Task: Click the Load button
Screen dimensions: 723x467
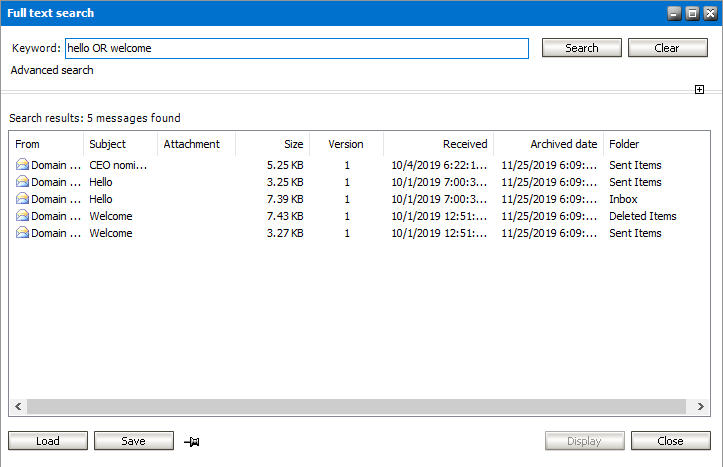Action: (48, 441)
